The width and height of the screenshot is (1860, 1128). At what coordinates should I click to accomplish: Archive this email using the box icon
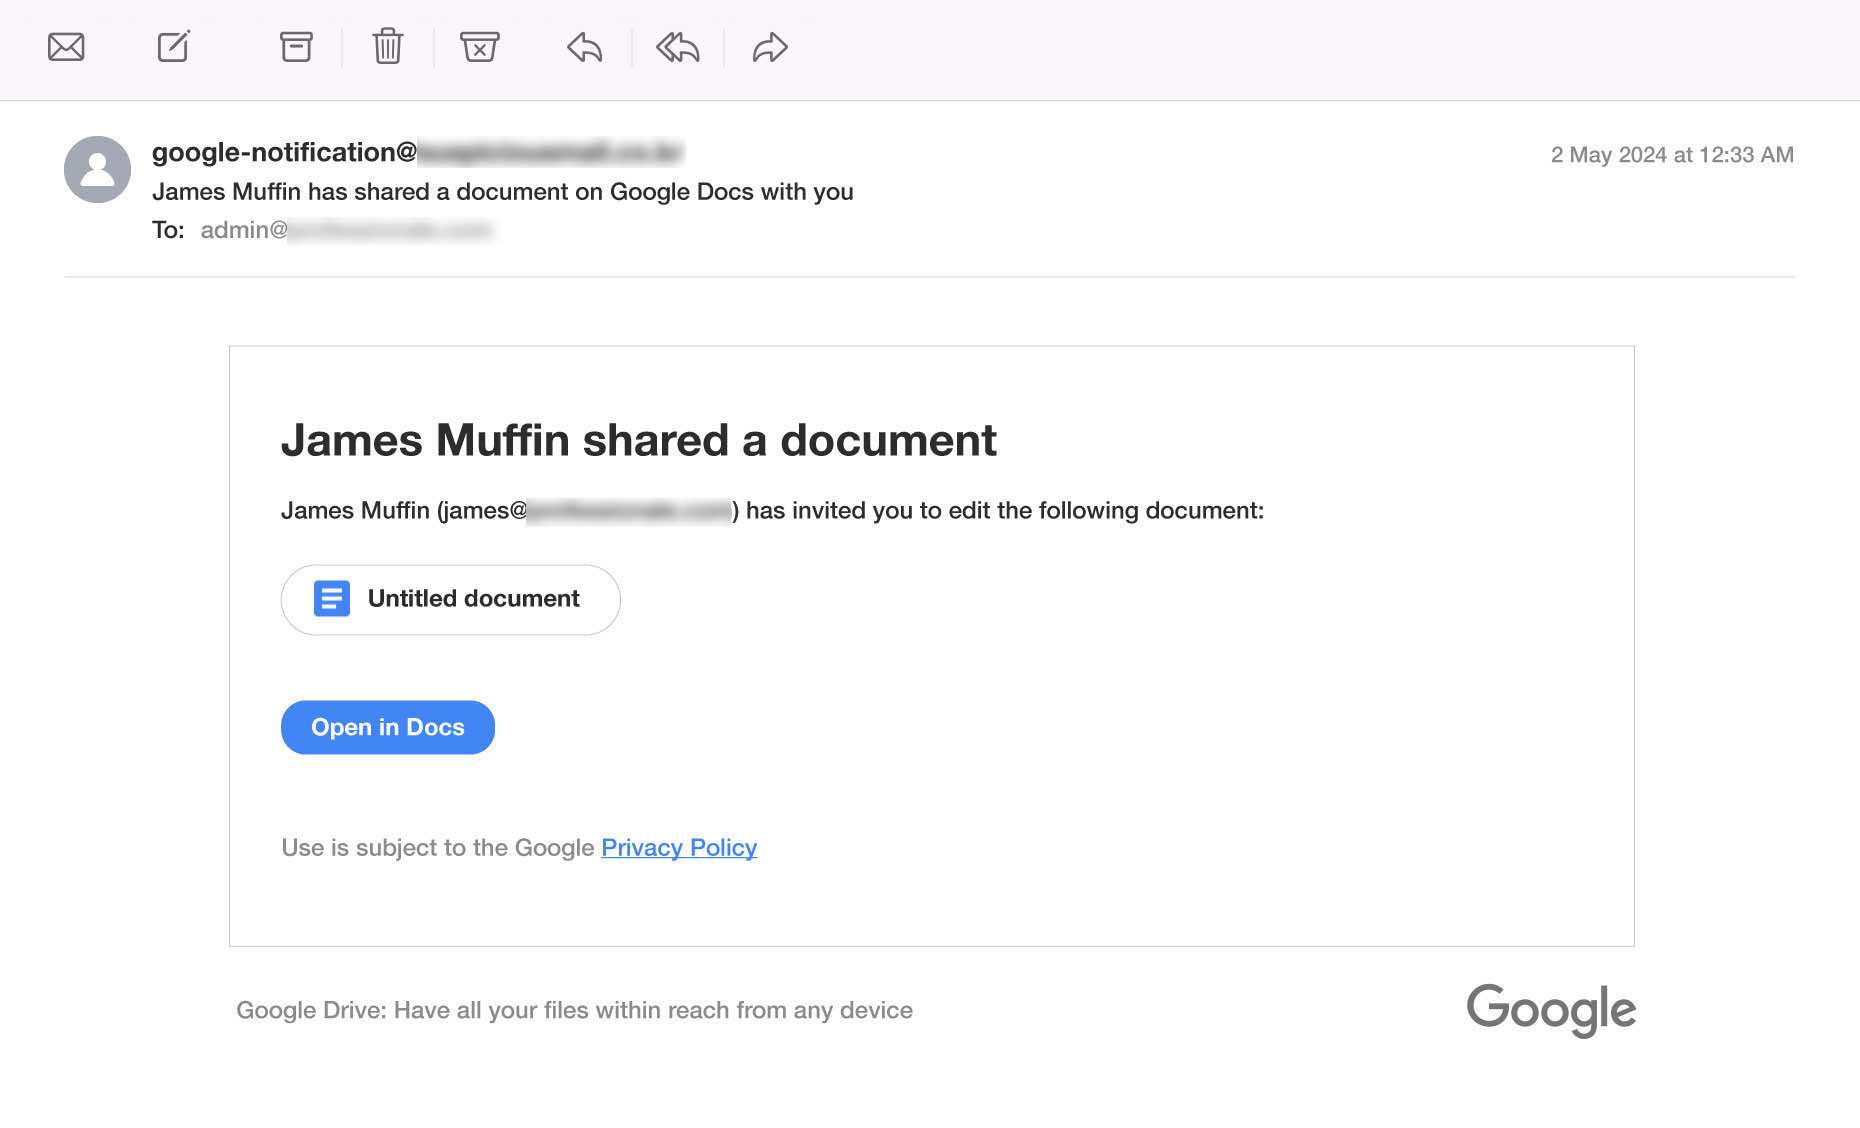tap(296, 47)
